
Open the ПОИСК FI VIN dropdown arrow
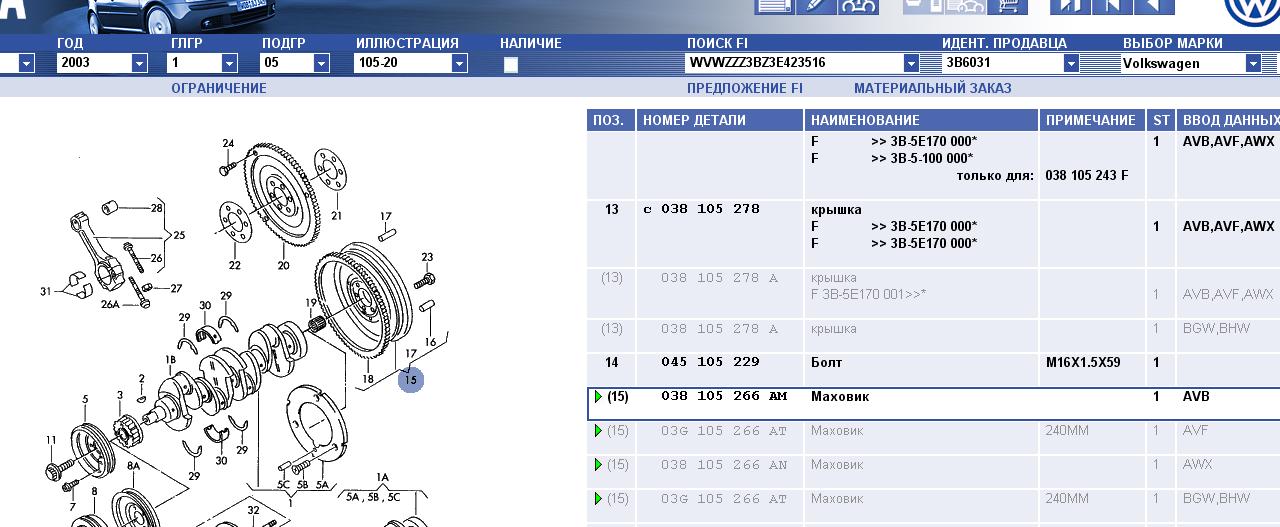coord(911,63)
